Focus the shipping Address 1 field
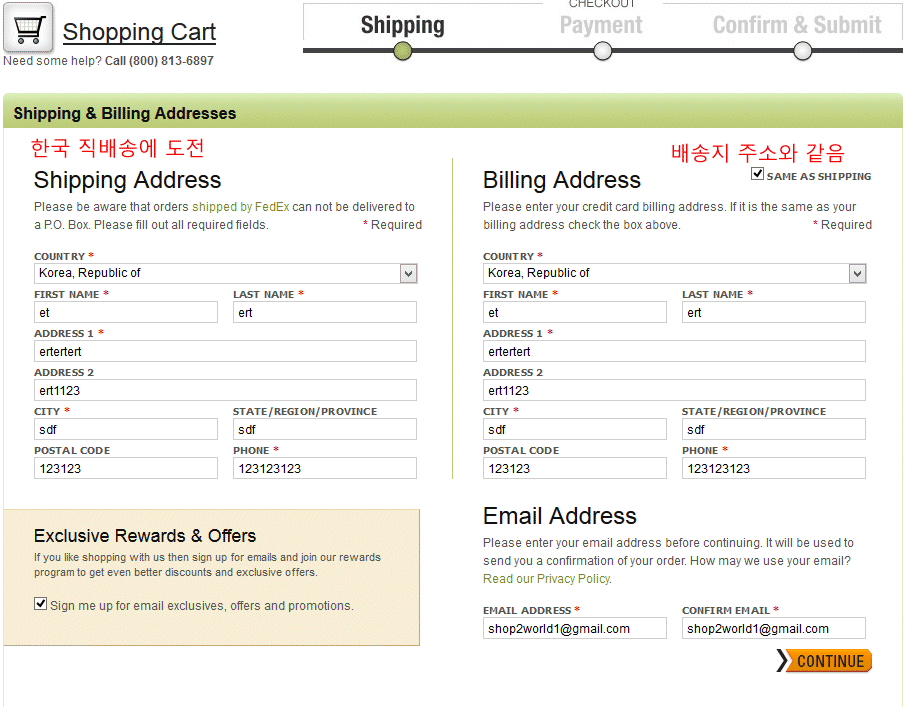Image resolution: width=911 pixels, height=707 pixels. [225, 352]
